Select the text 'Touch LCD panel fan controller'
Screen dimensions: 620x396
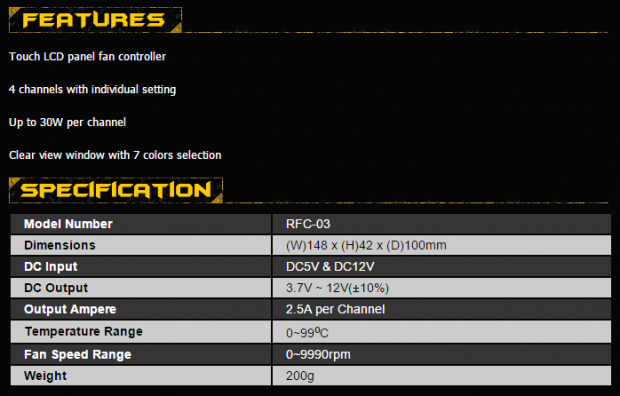(87, 57)
